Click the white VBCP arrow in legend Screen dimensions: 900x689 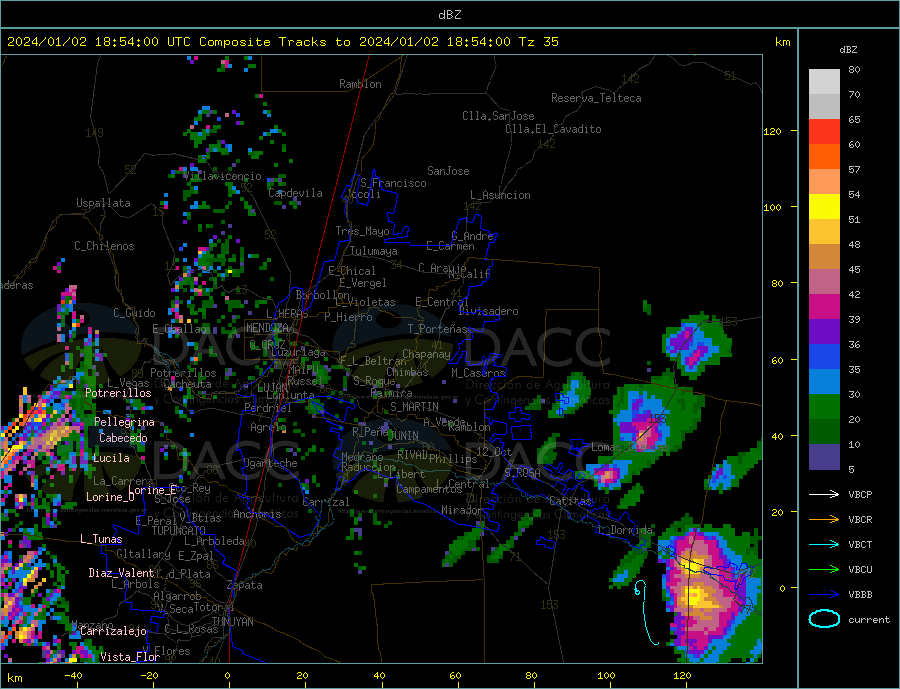point(824,494)
